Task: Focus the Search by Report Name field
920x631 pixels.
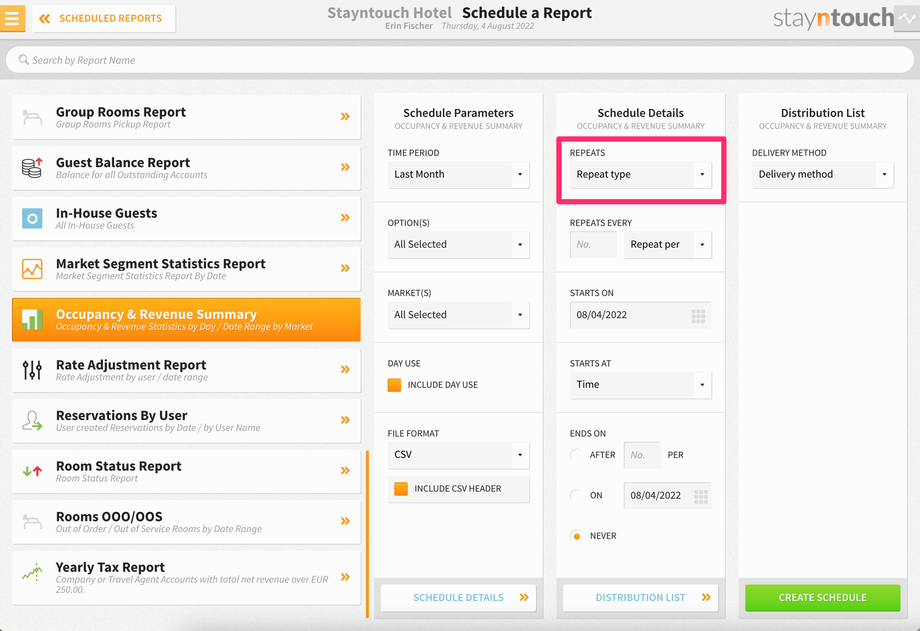Action: [459, 60]
